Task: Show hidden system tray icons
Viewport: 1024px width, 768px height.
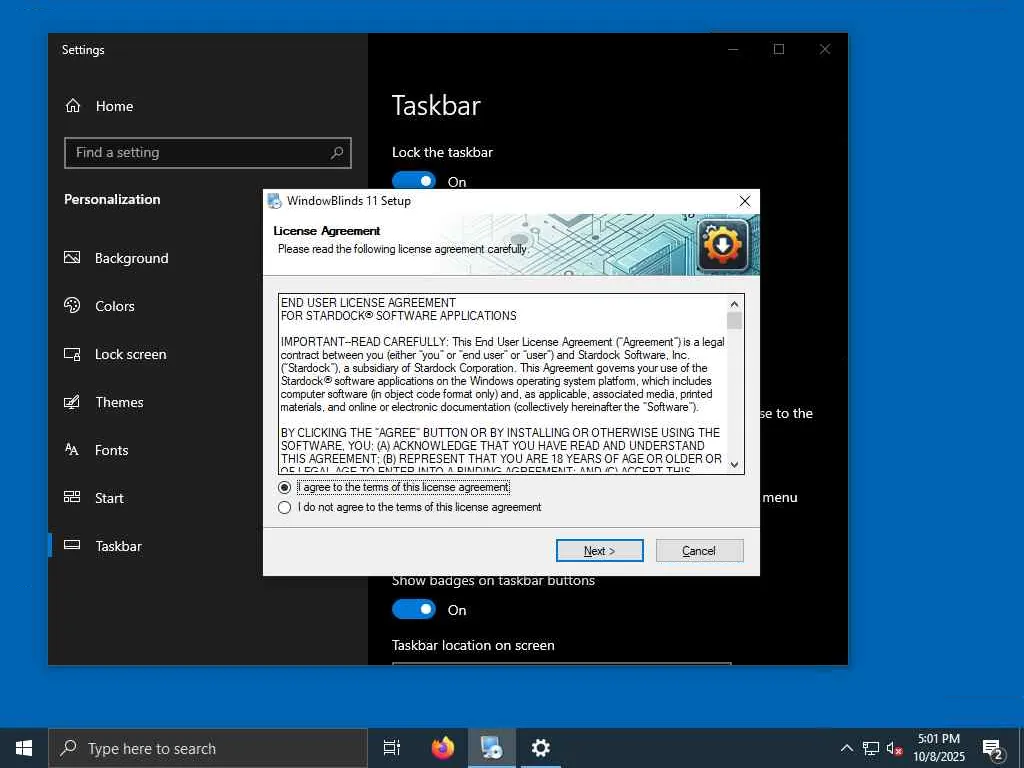Action: (x=846, y=748)
